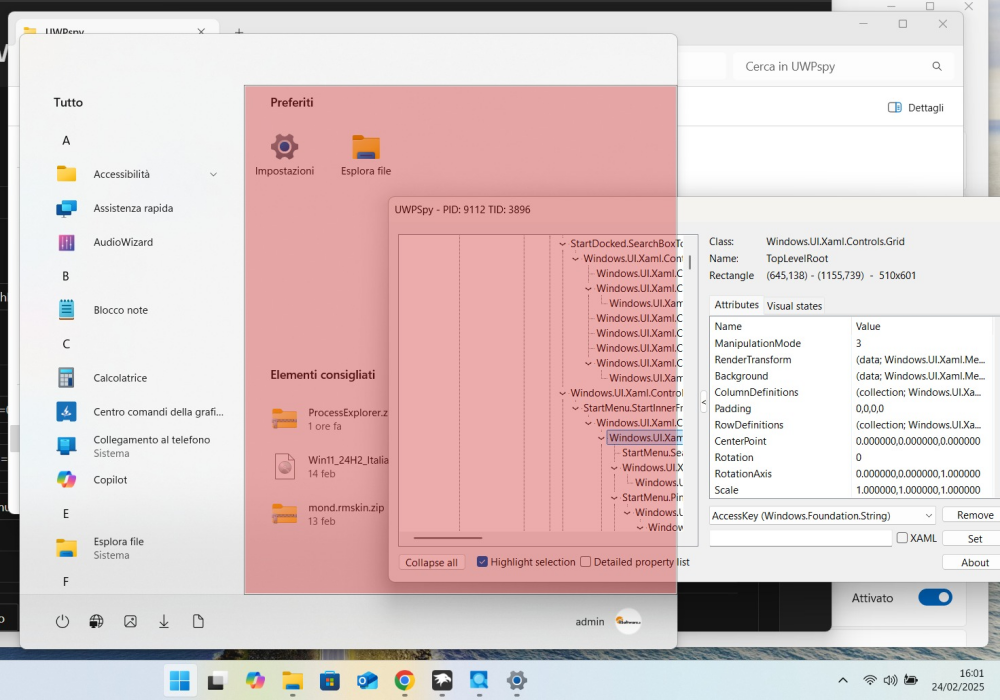Open Task View from the taskbar
Image resolution: width=1000 pixels, height=700 pixels.
(217, 681)
